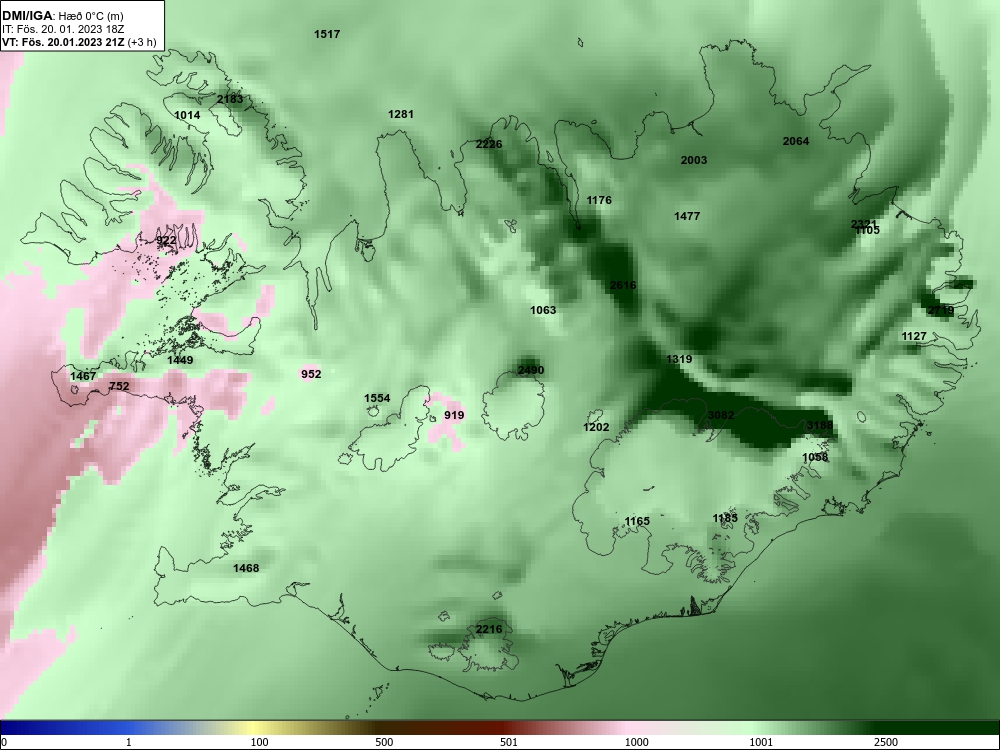Click the value 3082 on the glacier
The height and width of the screenshot is (750, 1000).
coord(721,415)
